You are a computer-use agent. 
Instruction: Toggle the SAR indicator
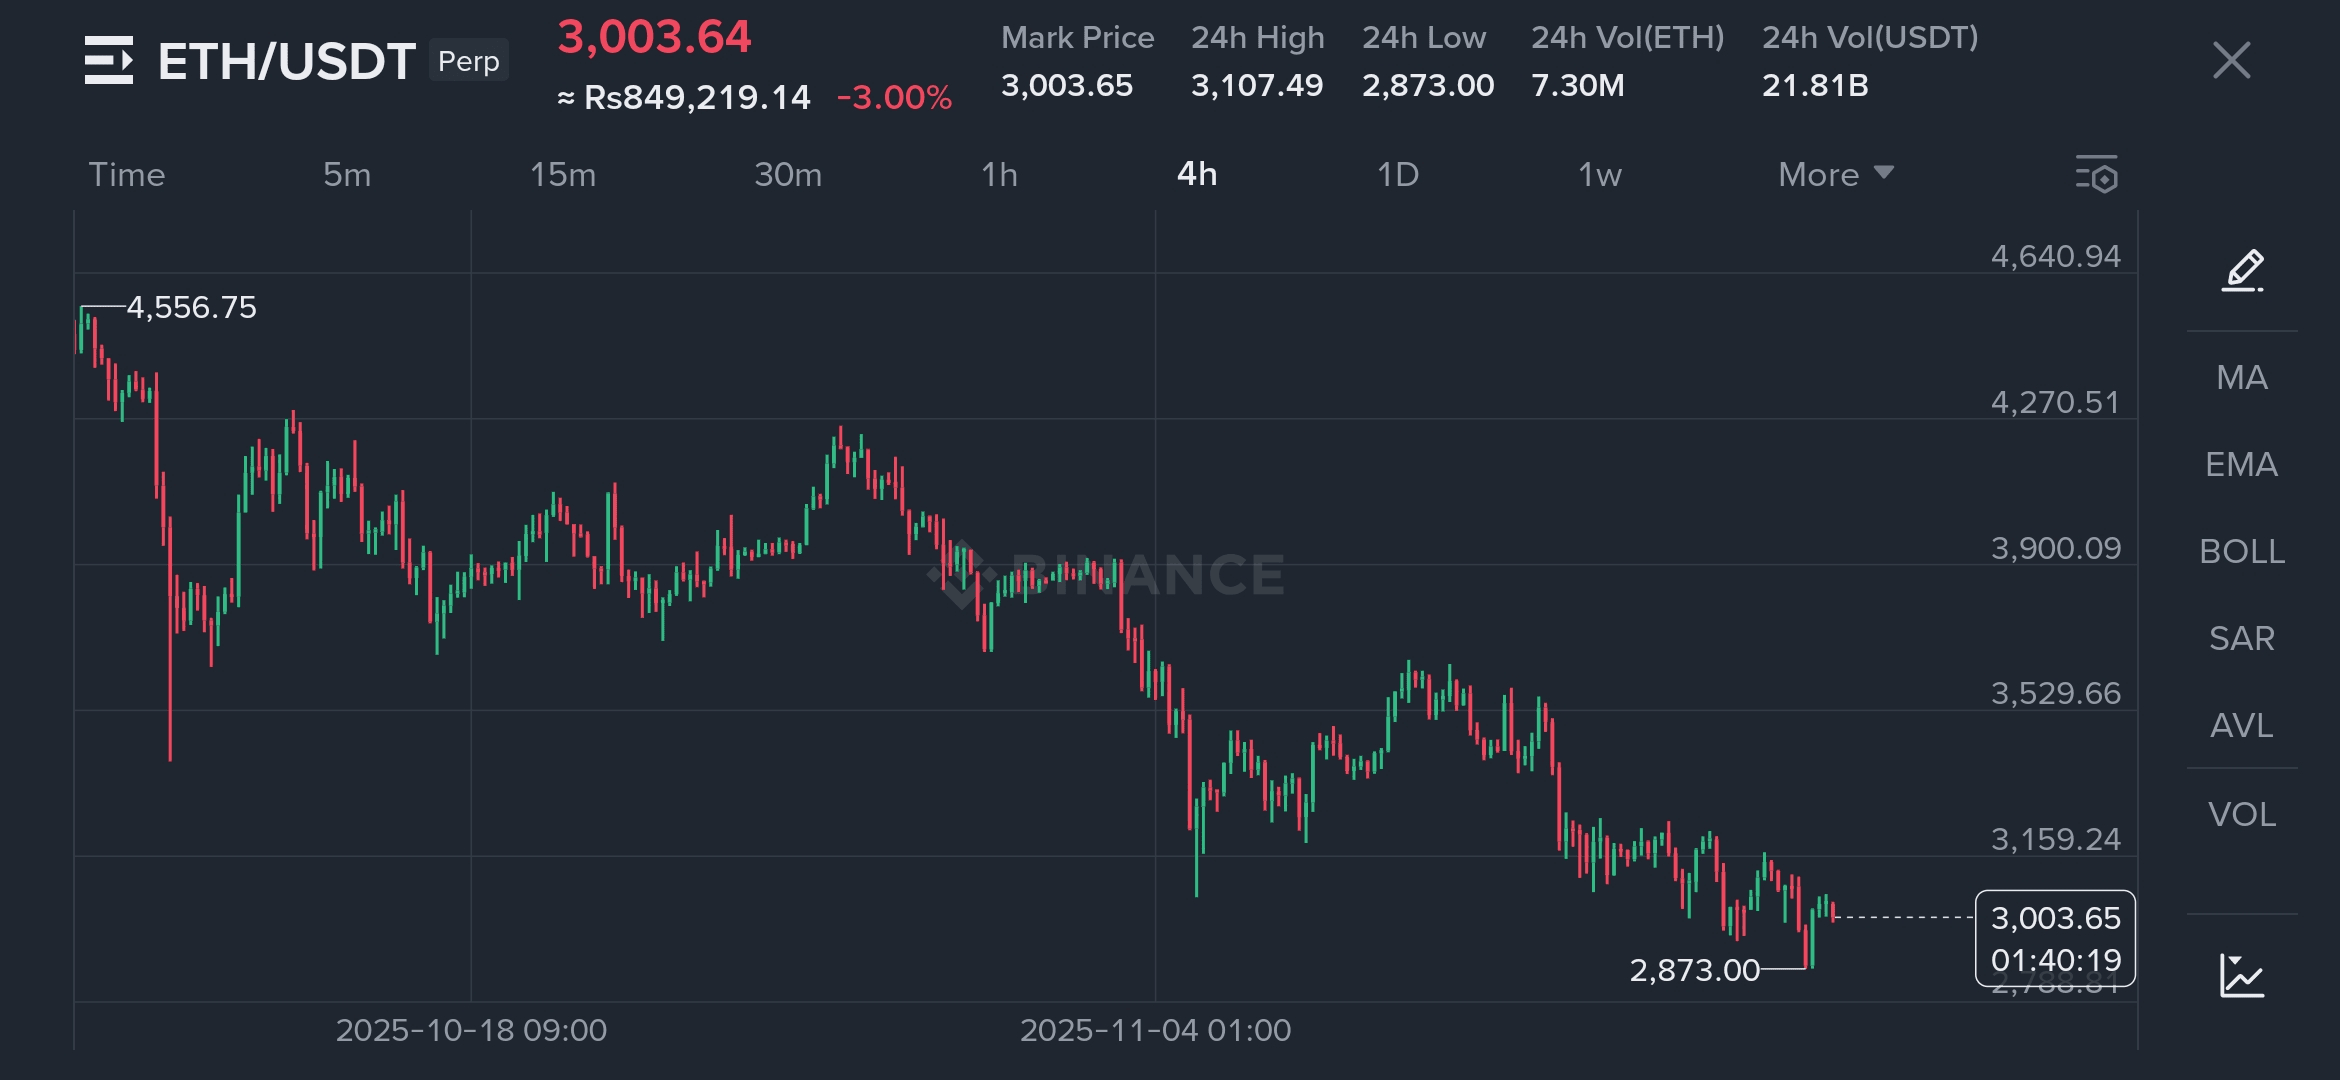[2241, 638]
